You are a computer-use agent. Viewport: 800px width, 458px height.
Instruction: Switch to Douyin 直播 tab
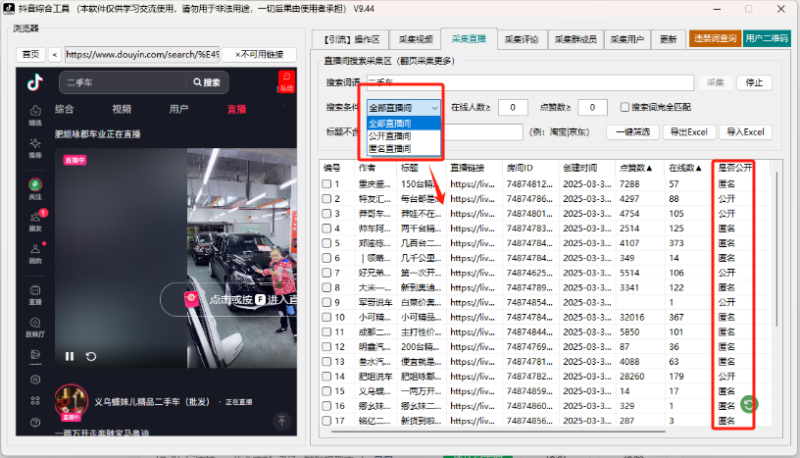pyautogui.click(x=237, y=109)
